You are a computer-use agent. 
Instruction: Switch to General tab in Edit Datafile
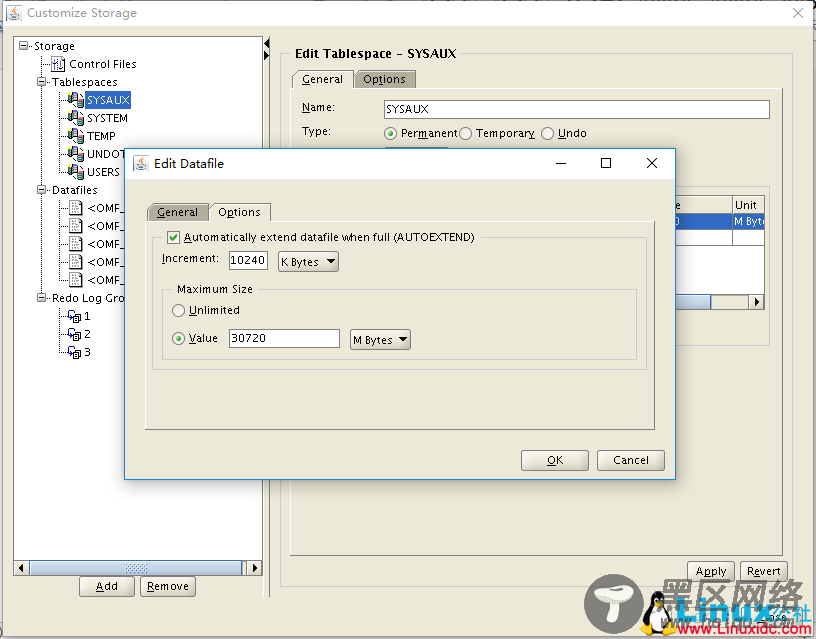pyautogui.click(x=177, y=212)
